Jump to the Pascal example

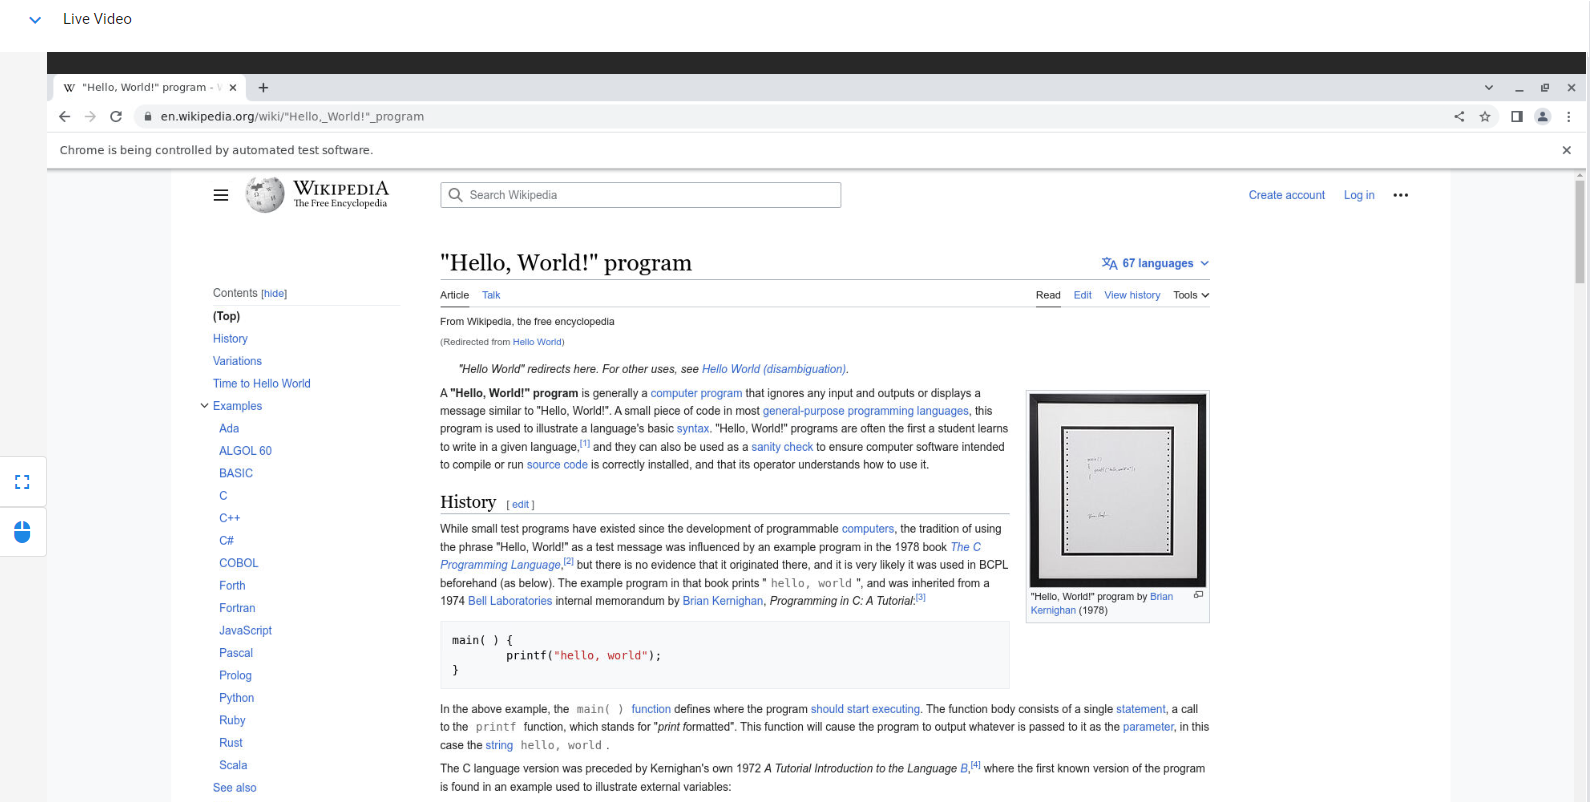(x=236, y=653)
